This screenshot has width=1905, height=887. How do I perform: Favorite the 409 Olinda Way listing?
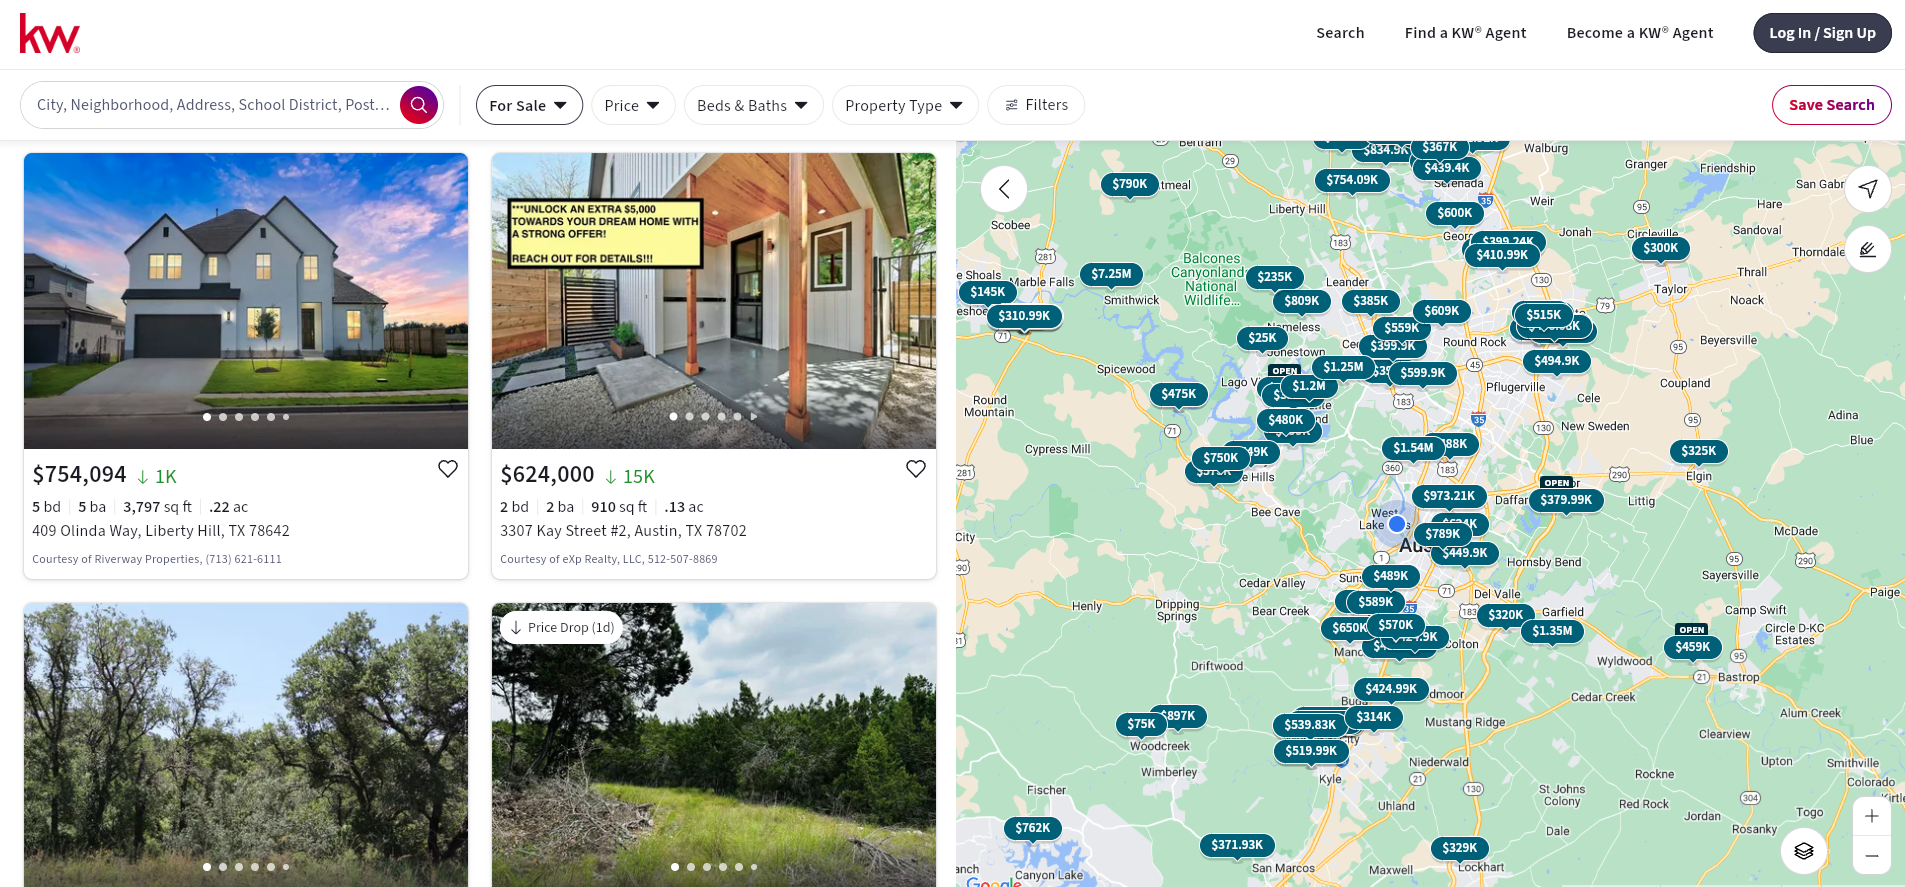[x=448, y=469]
